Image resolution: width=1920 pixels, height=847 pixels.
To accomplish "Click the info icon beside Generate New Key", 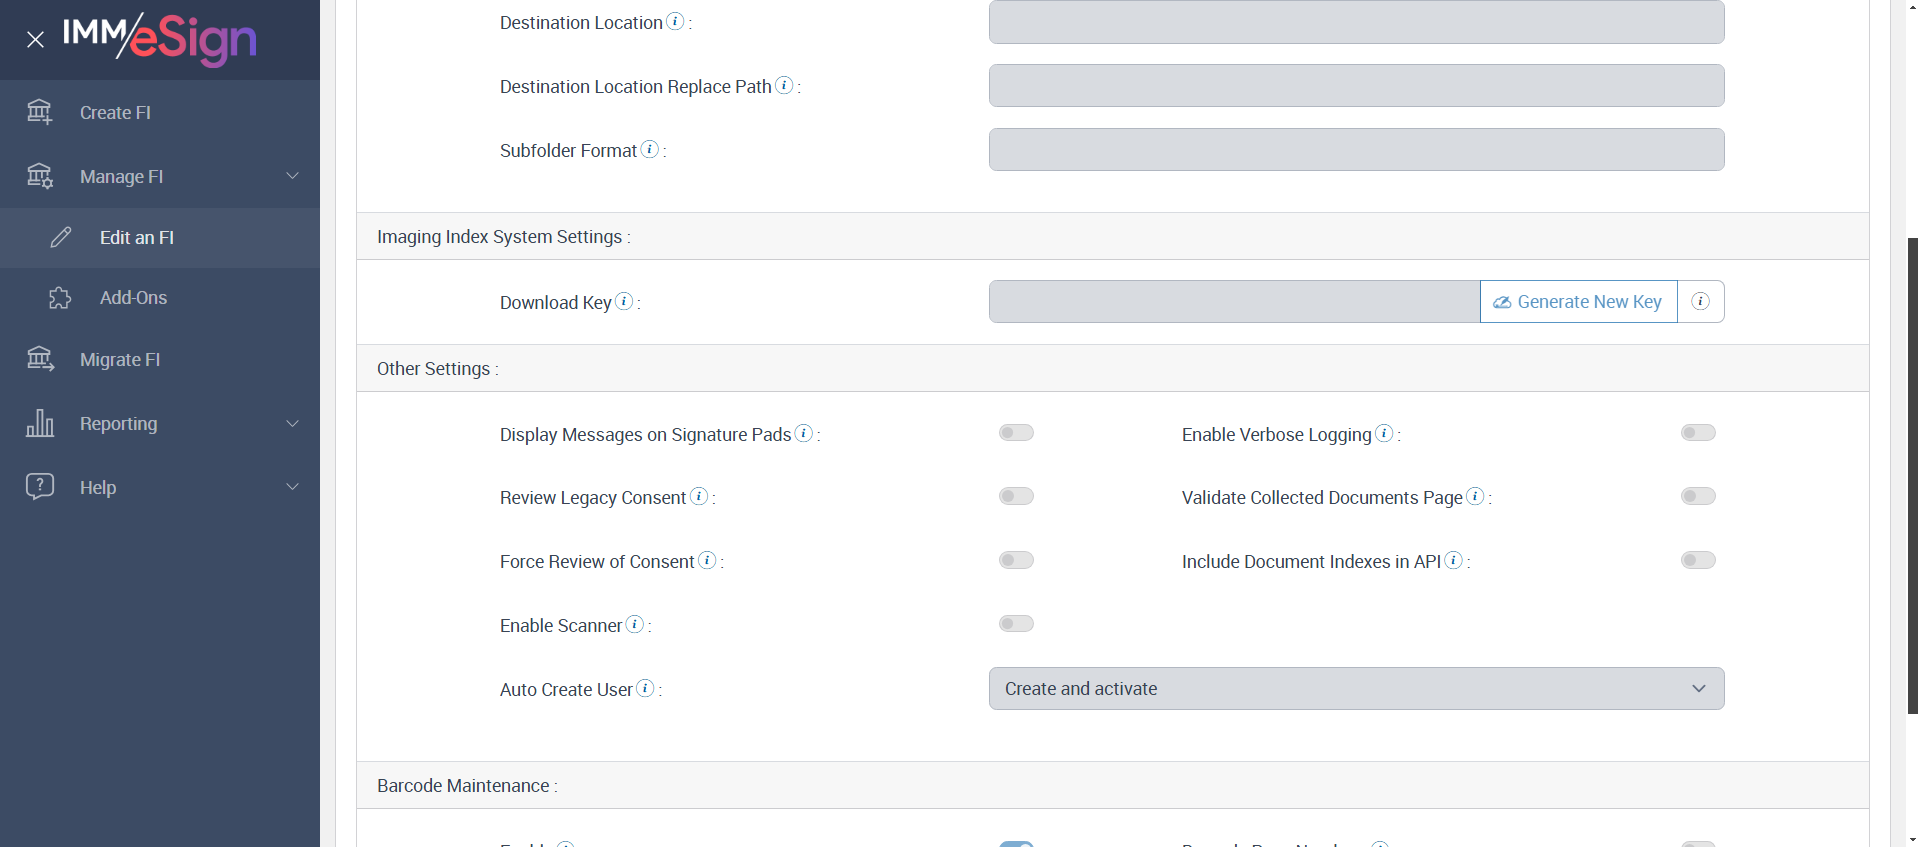I will coord(1700,301).
